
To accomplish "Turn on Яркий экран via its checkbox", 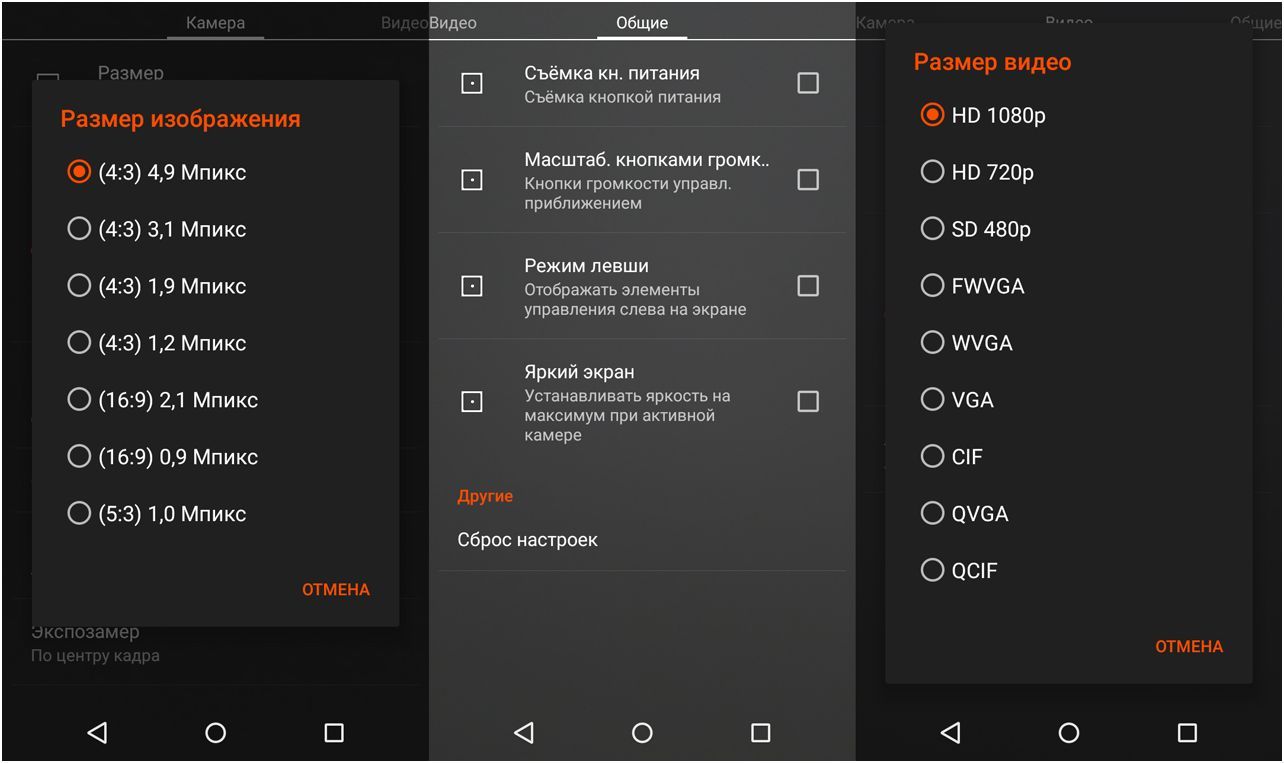I will point(808,402).
